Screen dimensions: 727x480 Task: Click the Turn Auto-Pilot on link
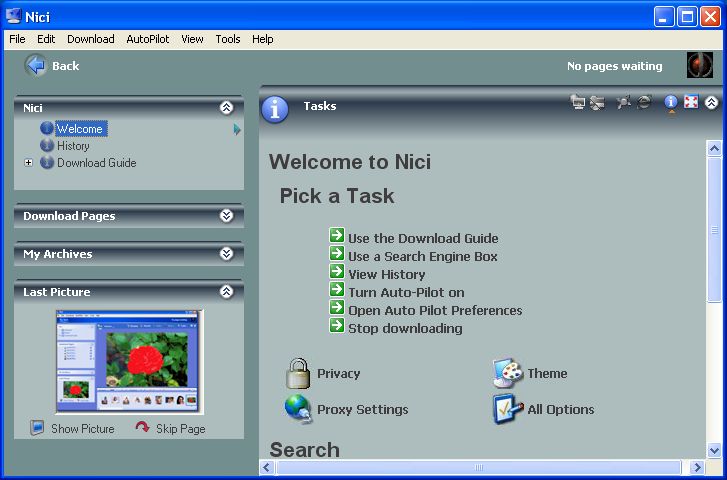406,293
